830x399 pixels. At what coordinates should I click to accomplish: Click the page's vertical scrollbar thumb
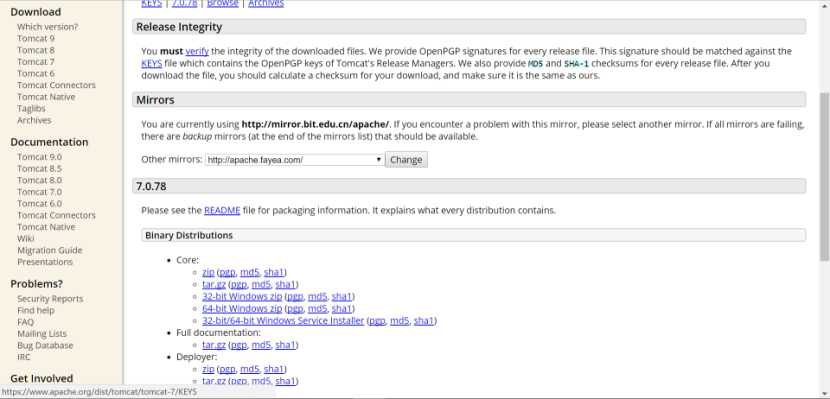[x=825, y=176]
